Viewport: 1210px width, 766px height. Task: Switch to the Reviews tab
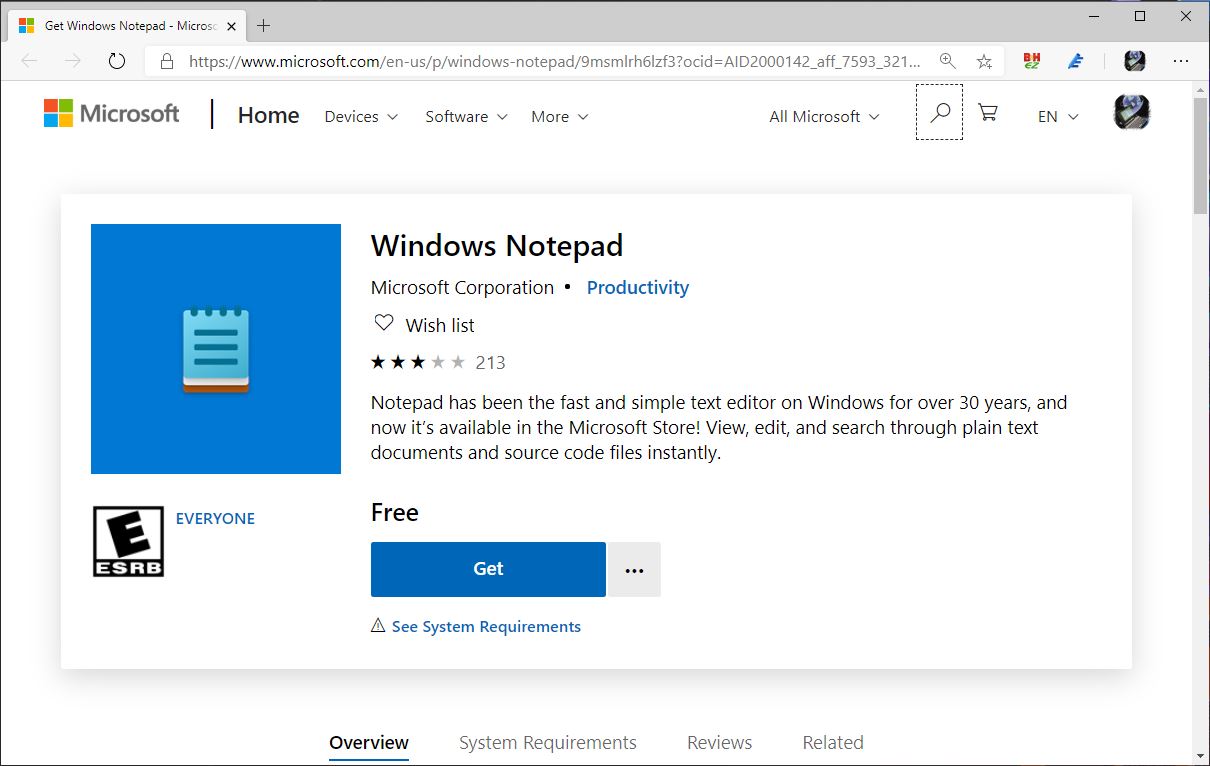point(719,742)
